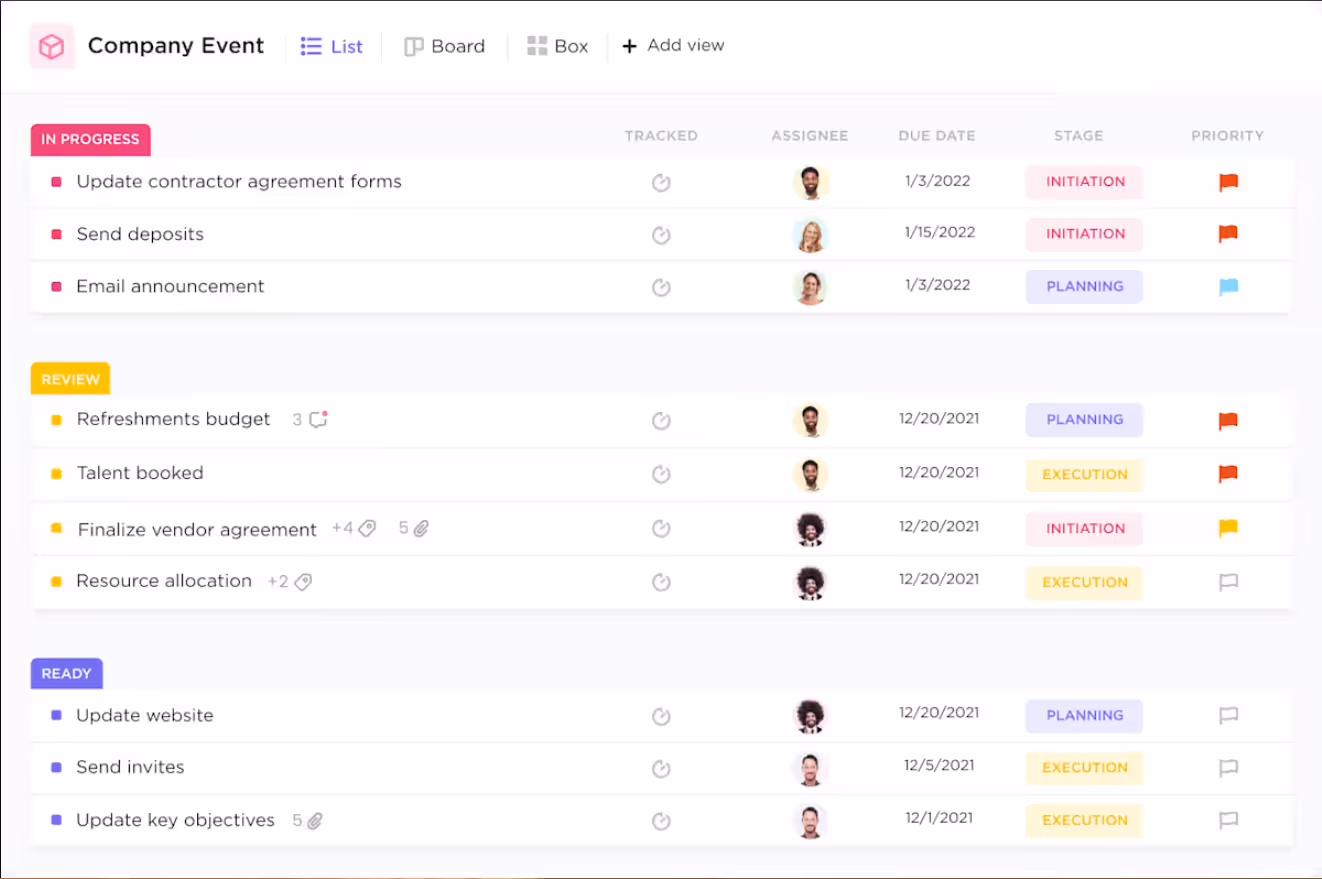Open the PLANNING stage for Update website
Screen dimensions: 1322x879
pyautogui.click(x=1084, y=716)
